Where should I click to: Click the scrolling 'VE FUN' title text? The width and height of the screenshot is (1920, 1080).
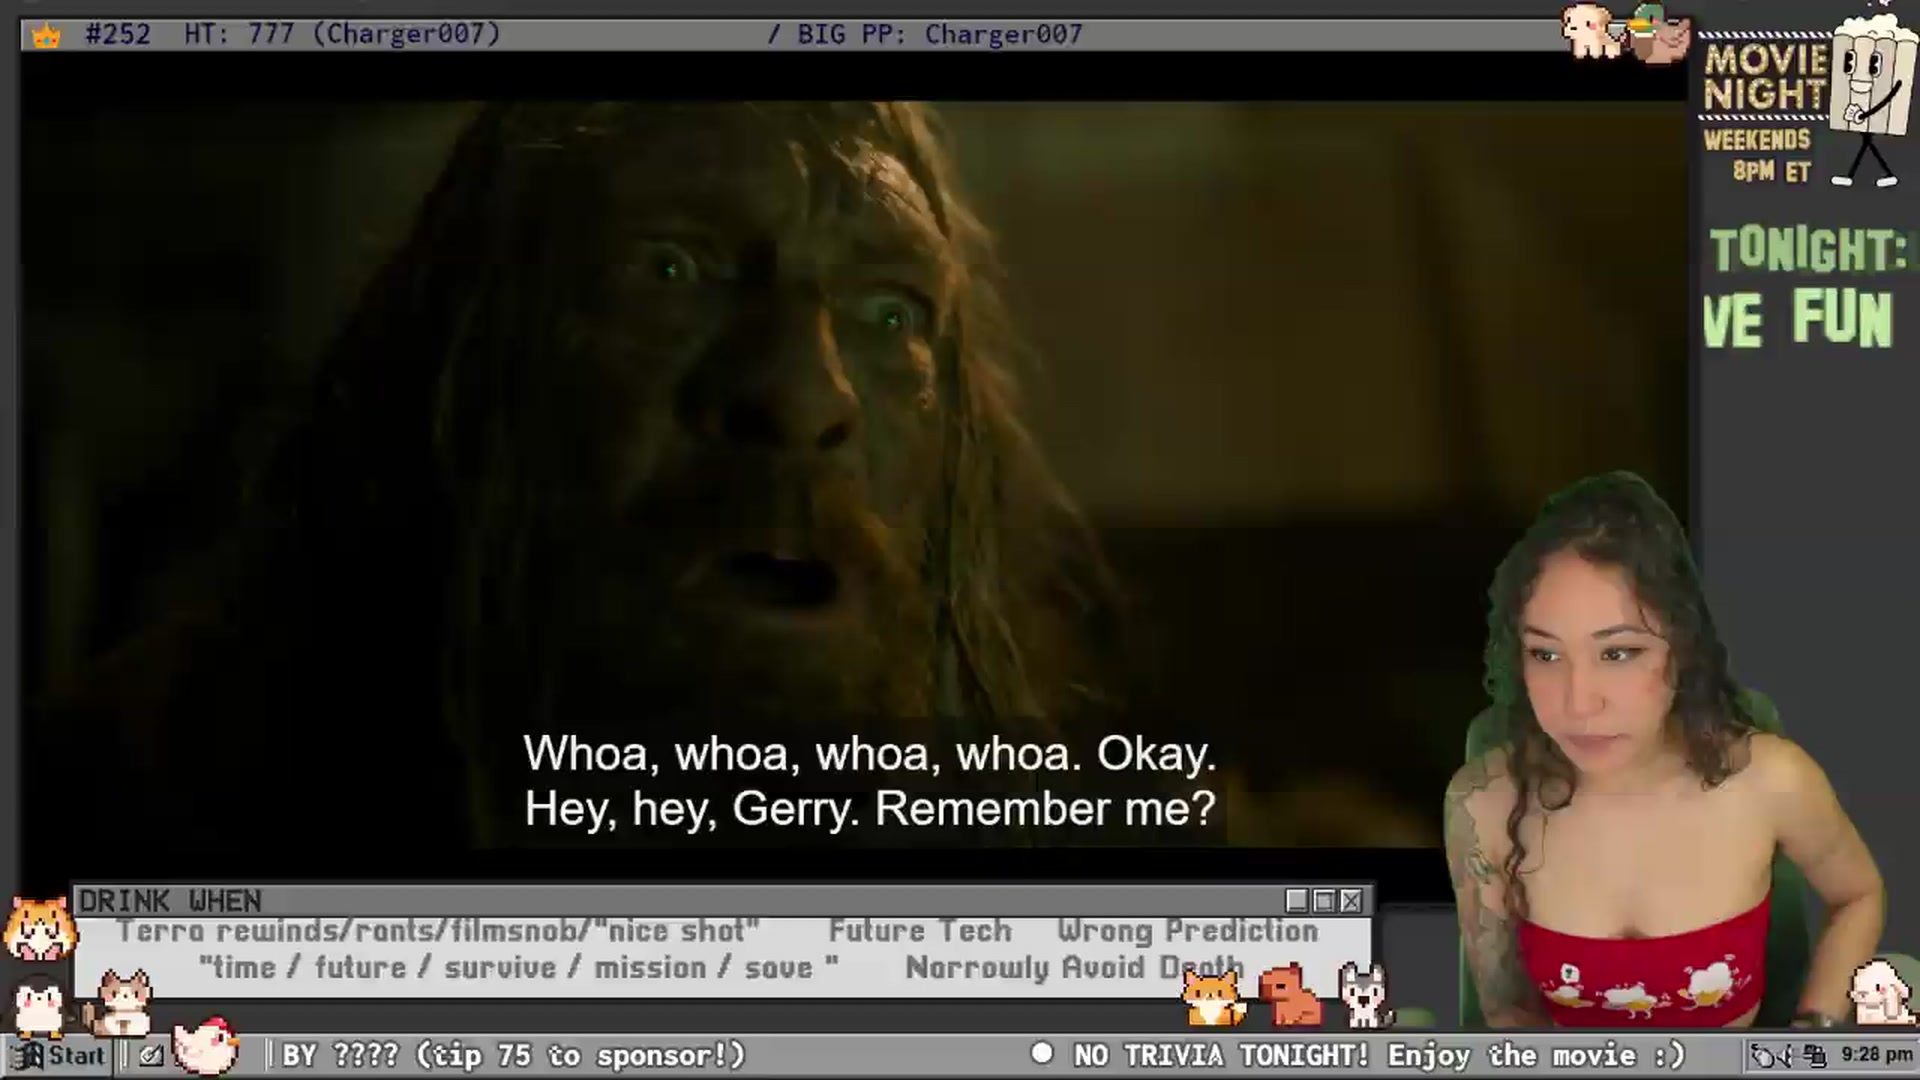pos(1798,319)
